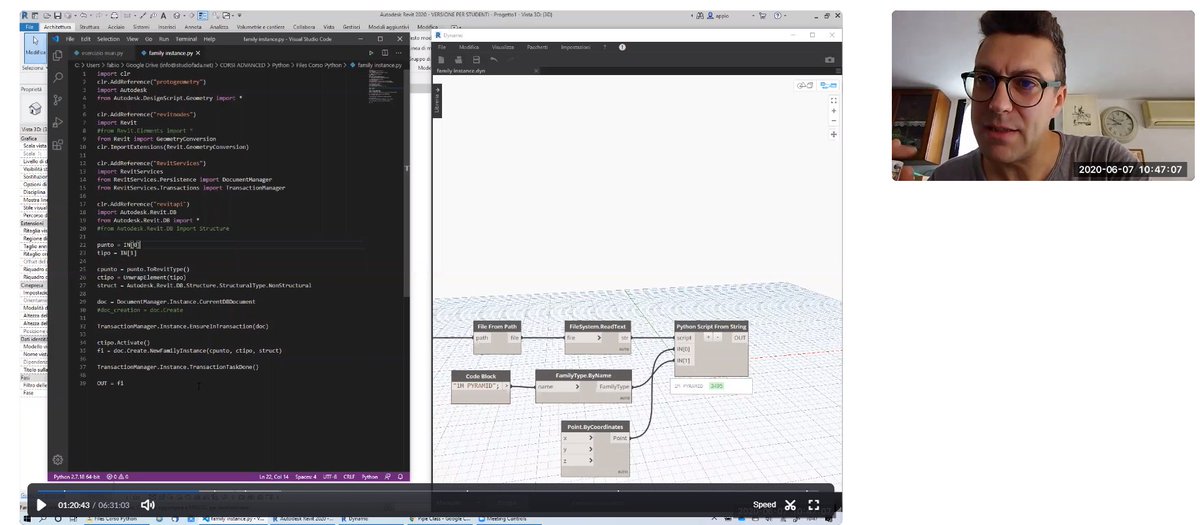
Task: Click Python language mode in status bar
Action: coord(369,477)
